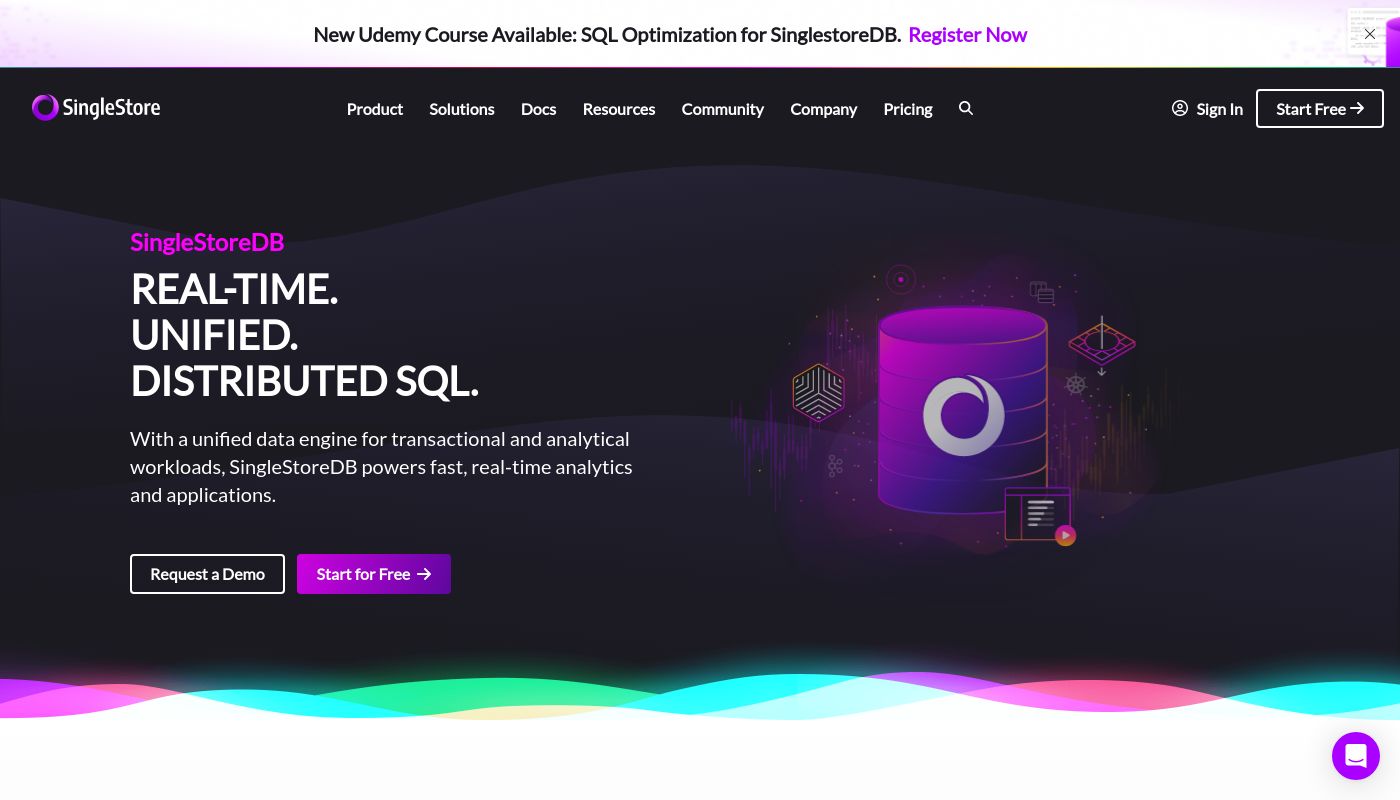Click the hexagon maze icon in illustration
The width and height of the screenshot is (1400, 800).
pyautogui.click(x=818, y=392)
